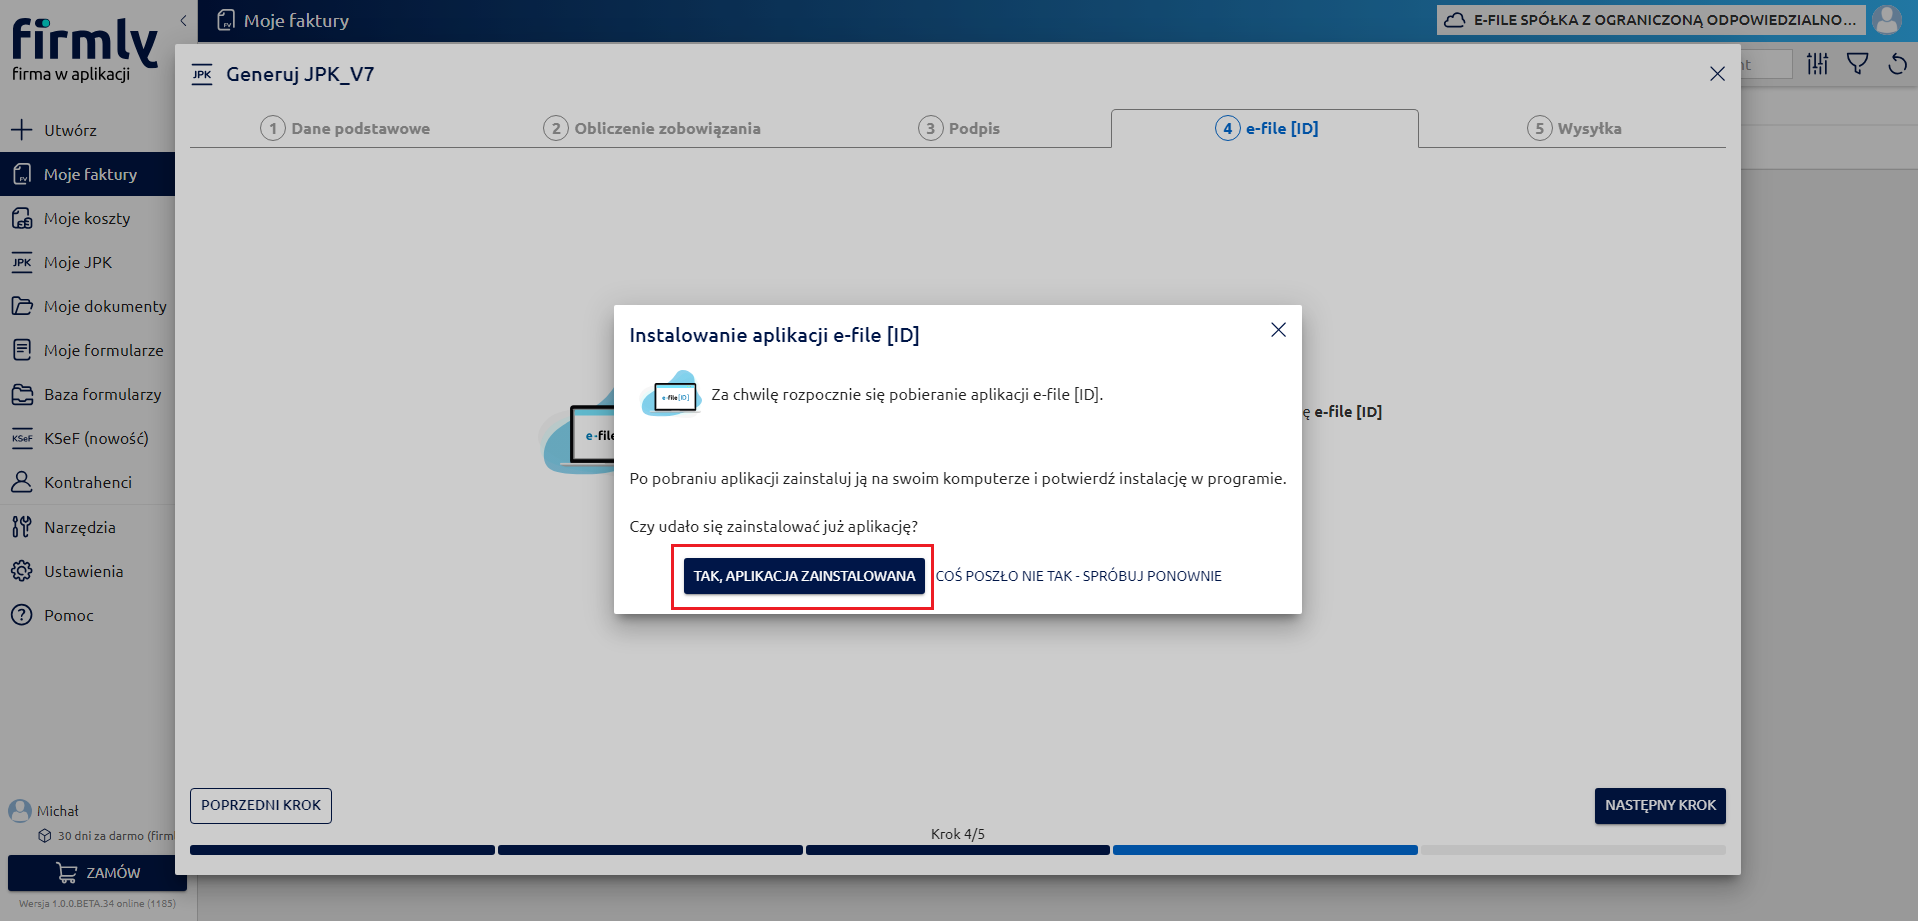Collapse the sidebar with the chevron arrow
1918x921 pixels.
coord(183,20)
